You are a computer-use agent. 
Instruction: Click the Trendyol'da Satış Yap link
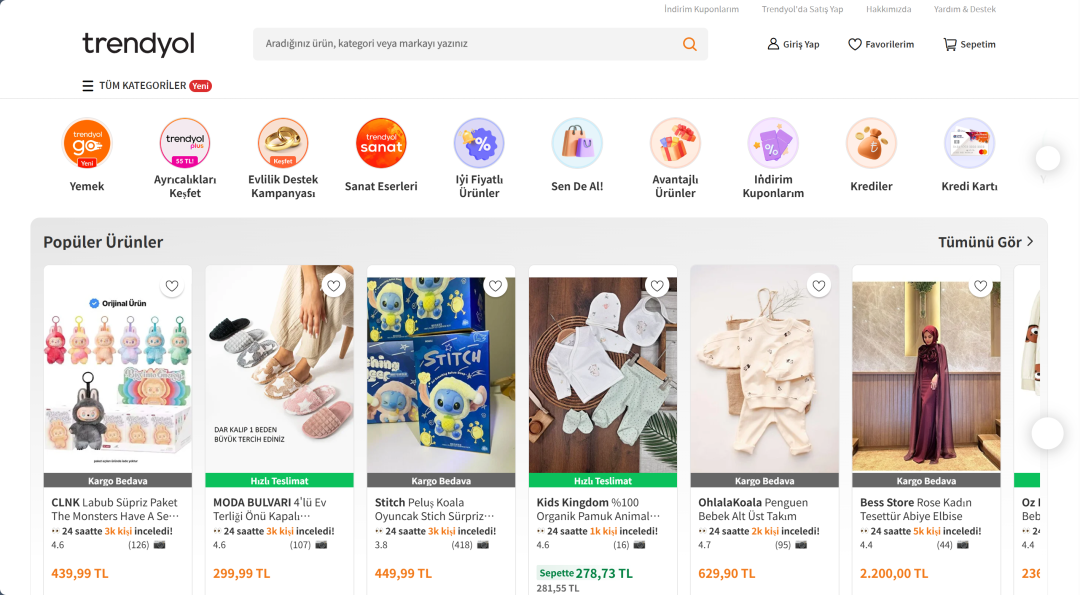pos(802,9)
